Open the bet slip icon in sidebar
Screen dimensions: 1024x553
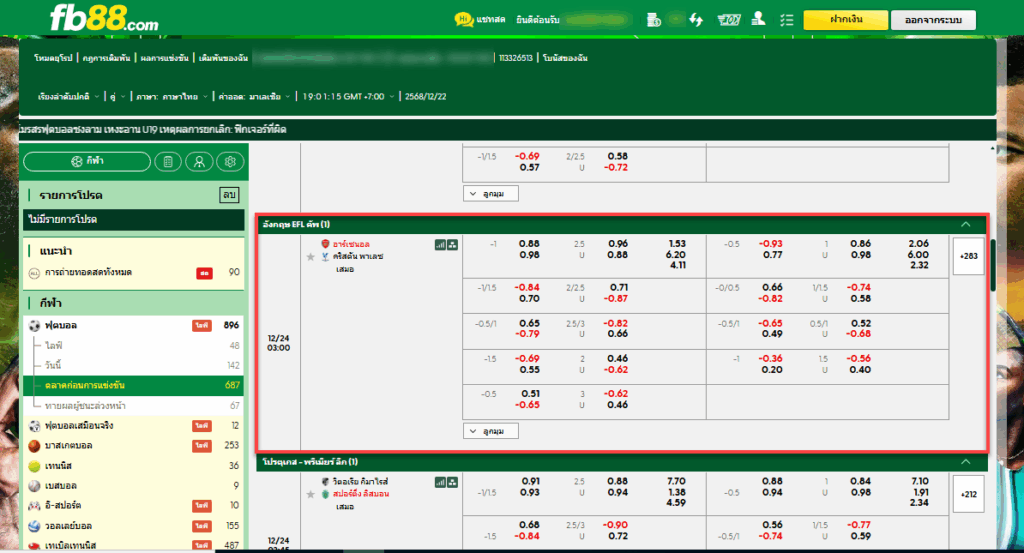(x=168, y=162)
